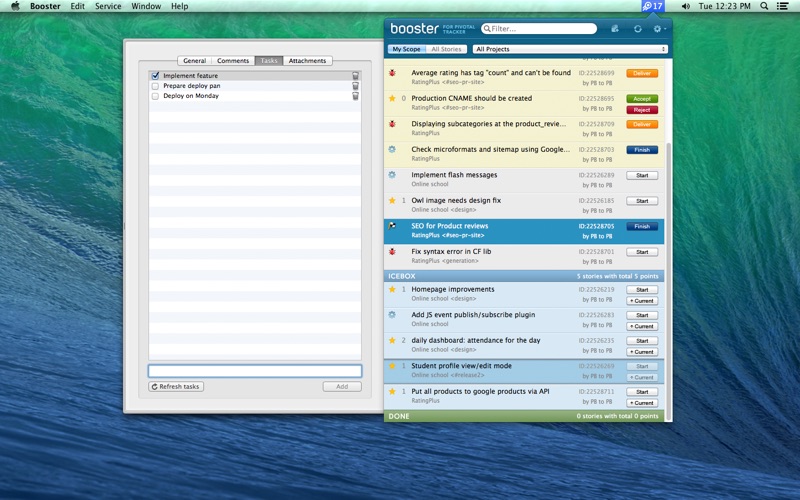Open the Attachments tab

(x=307, y=60)
